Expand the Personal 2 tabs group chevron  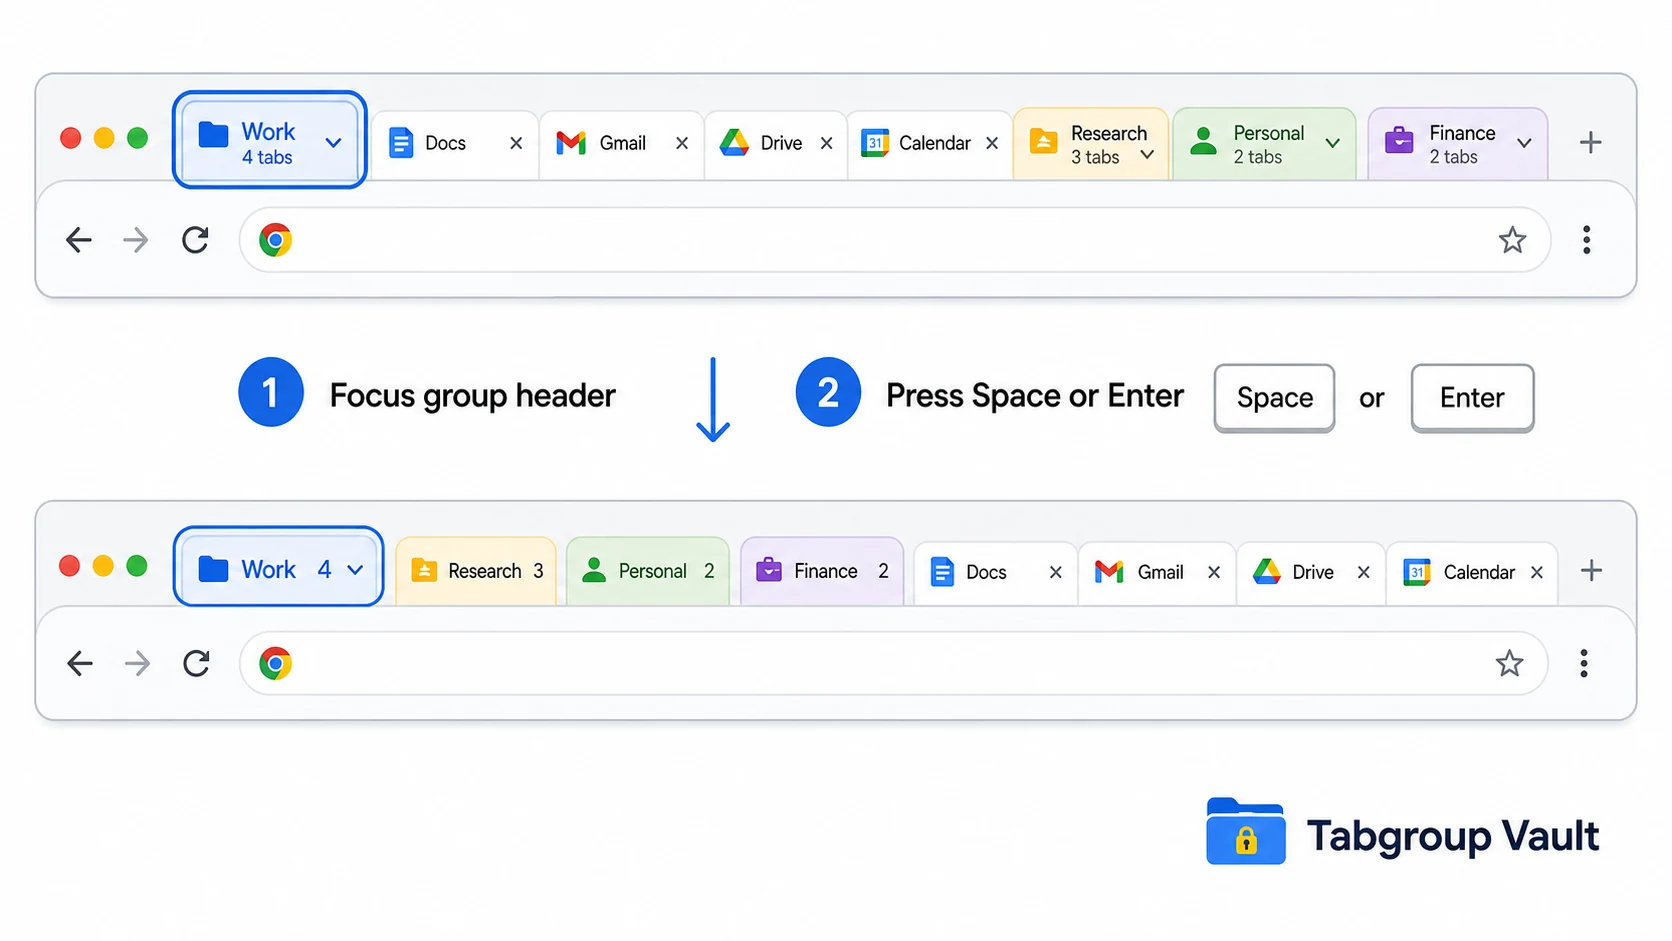[1333, 143]
